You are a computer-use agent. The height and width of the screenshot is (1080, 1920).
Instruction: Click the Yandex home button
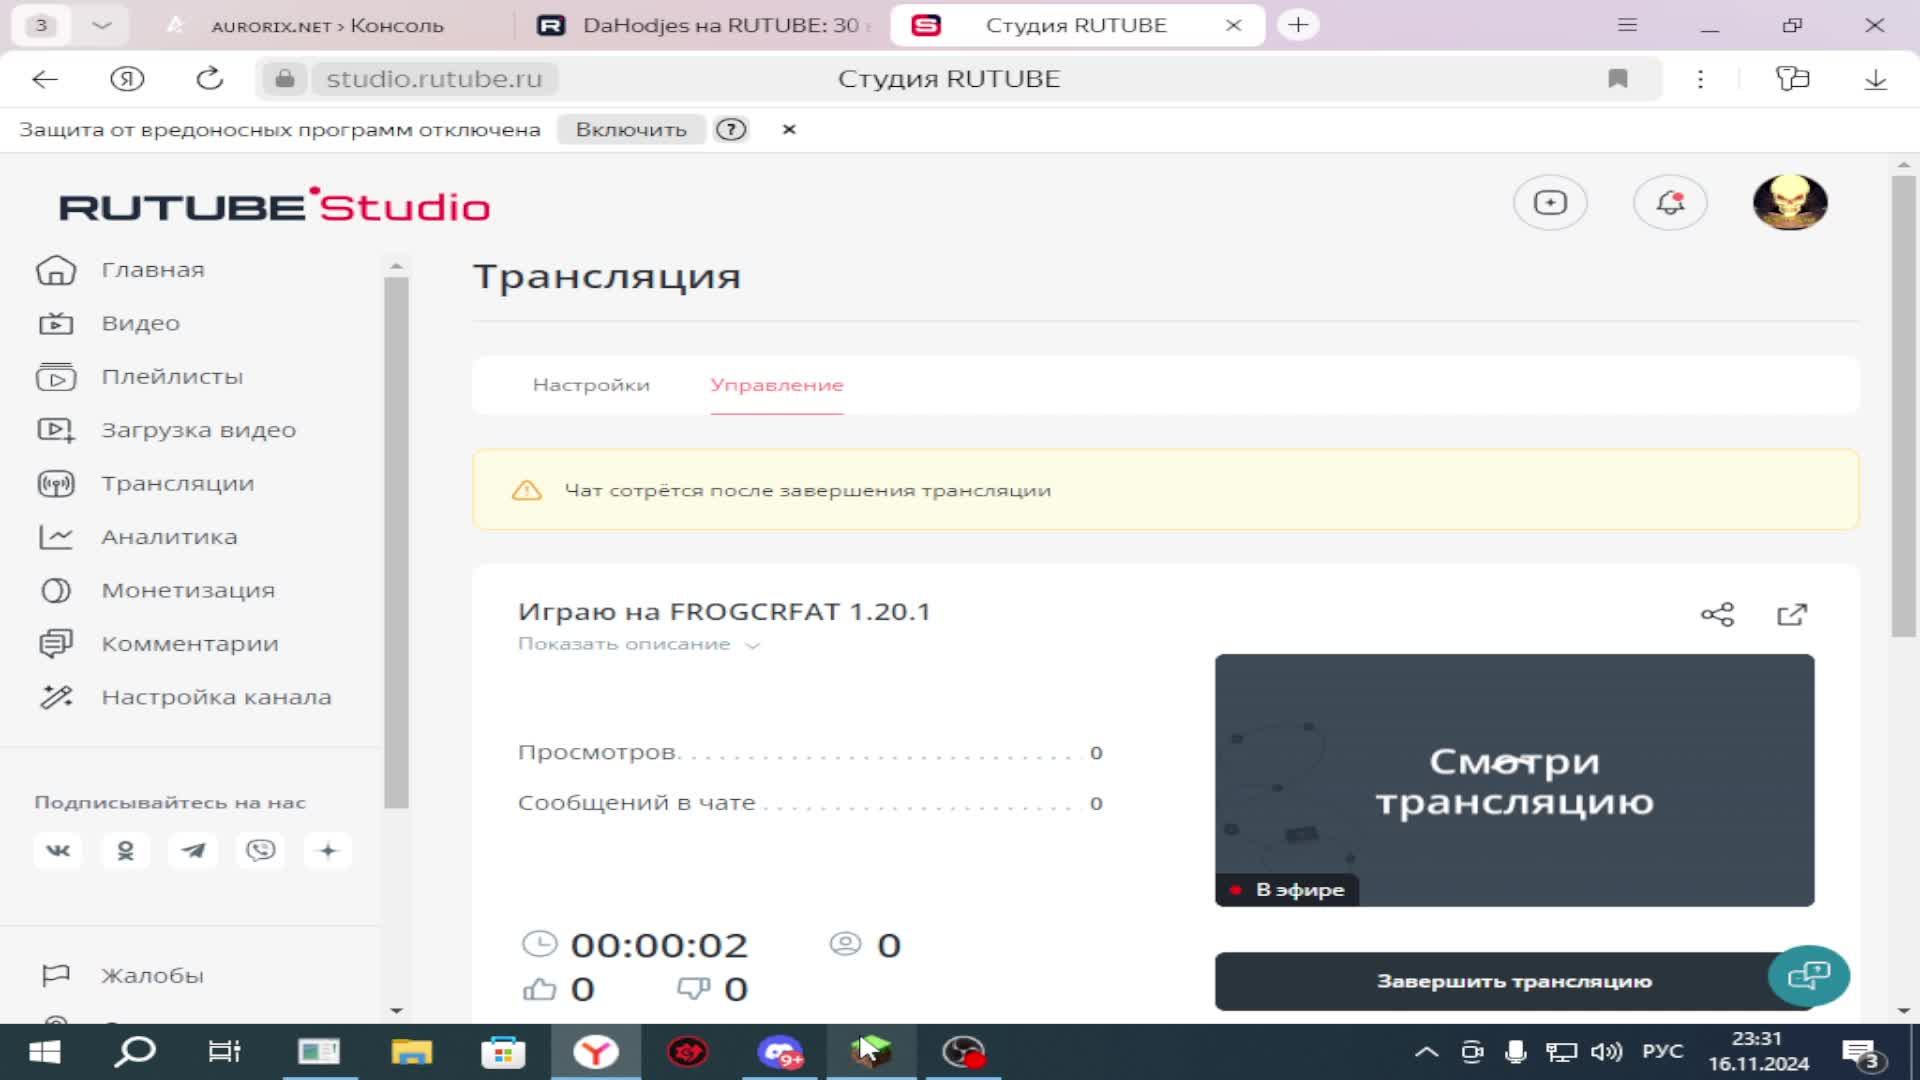(x=127, y=79)
